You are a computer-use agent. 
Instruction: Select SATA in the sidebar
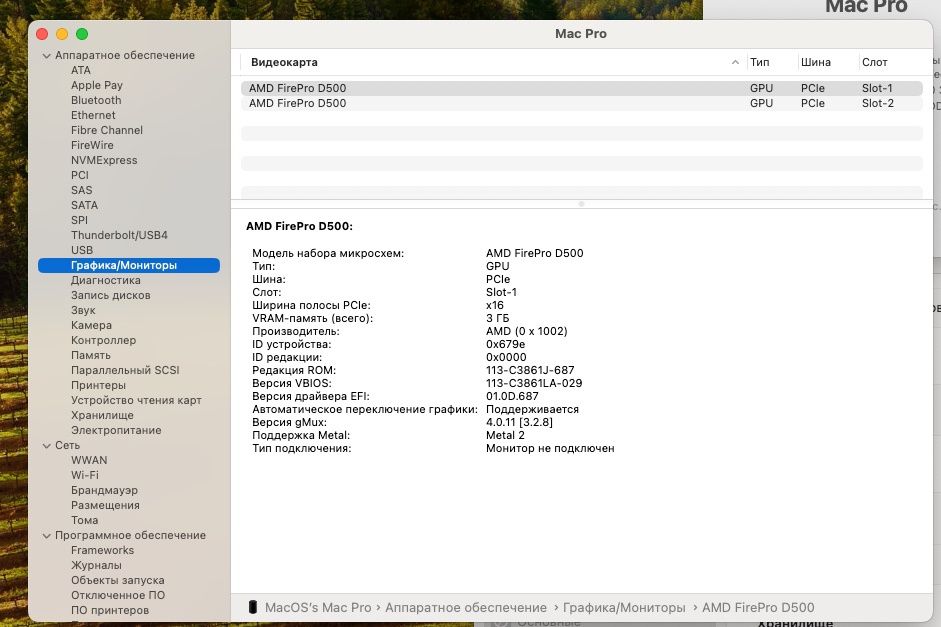pyautogui.click(x=85, y=205)
